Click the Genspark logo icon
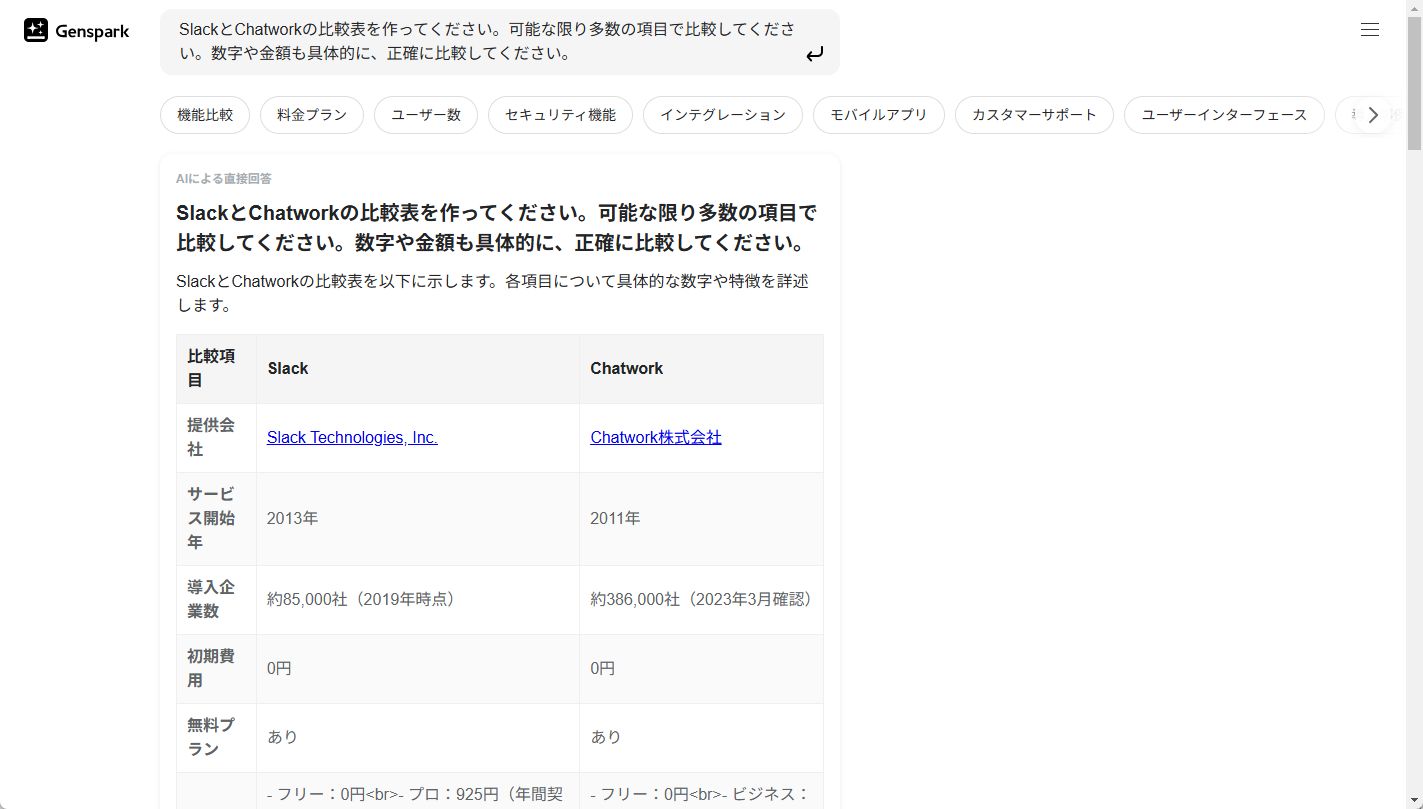The height and width of the screenshot is (809, 1423). (35, 29)
